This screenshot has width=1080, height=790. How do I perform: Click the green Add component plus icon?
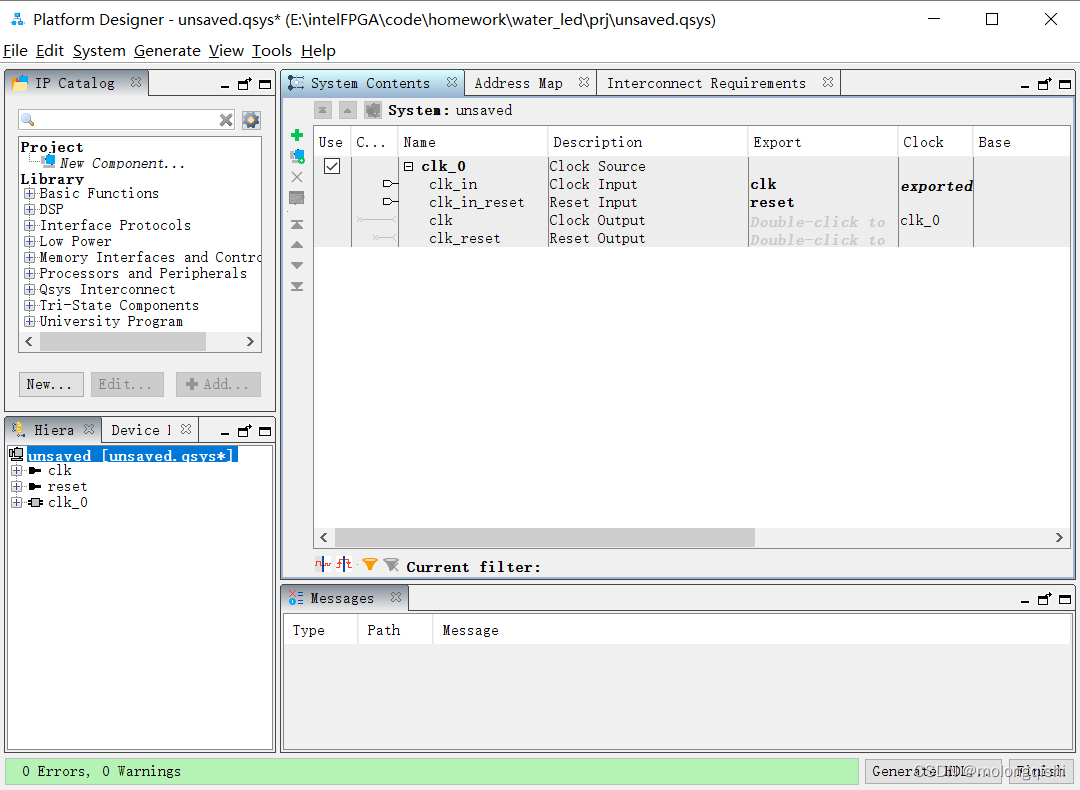pos(297,135)
